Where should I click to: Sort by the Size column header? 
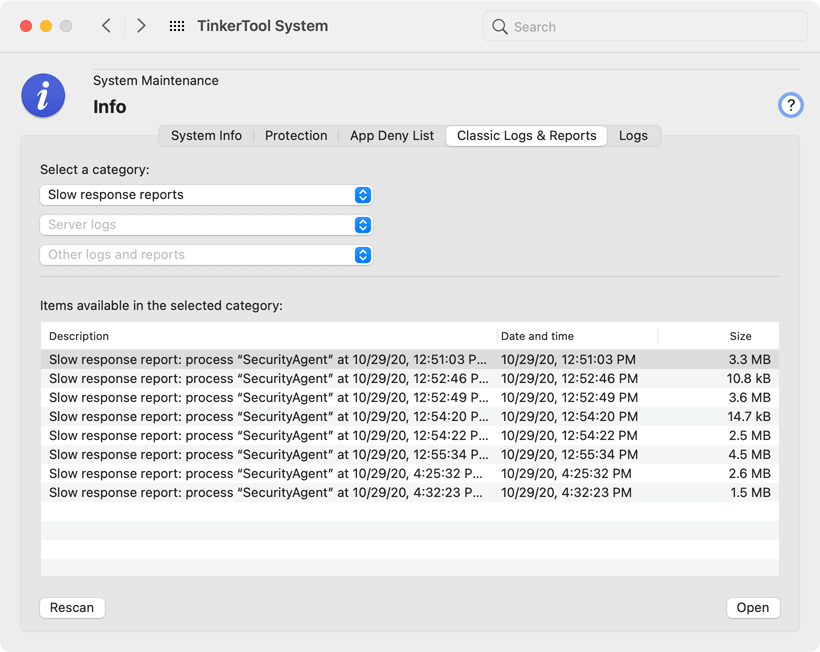[x=718, y=336]
